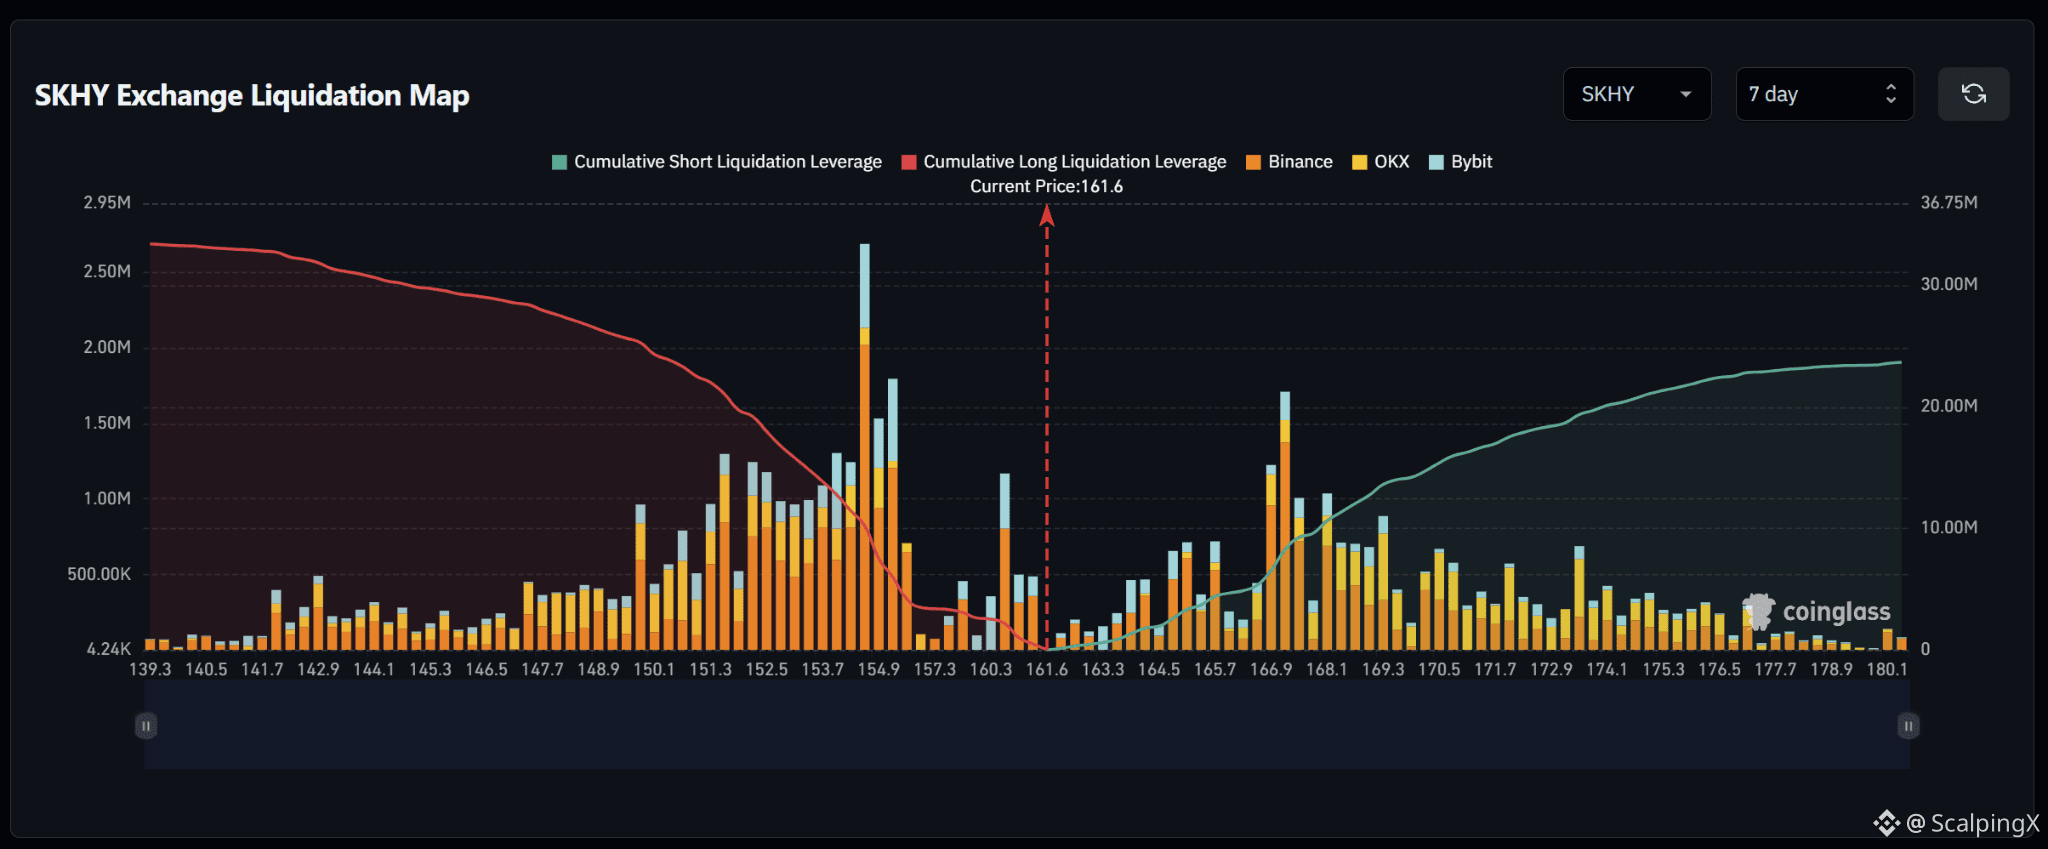Hide the Binance series in the legend
Viewport: 2048px width, 849px height.
pyautogui.click(x=1289, y=162)
